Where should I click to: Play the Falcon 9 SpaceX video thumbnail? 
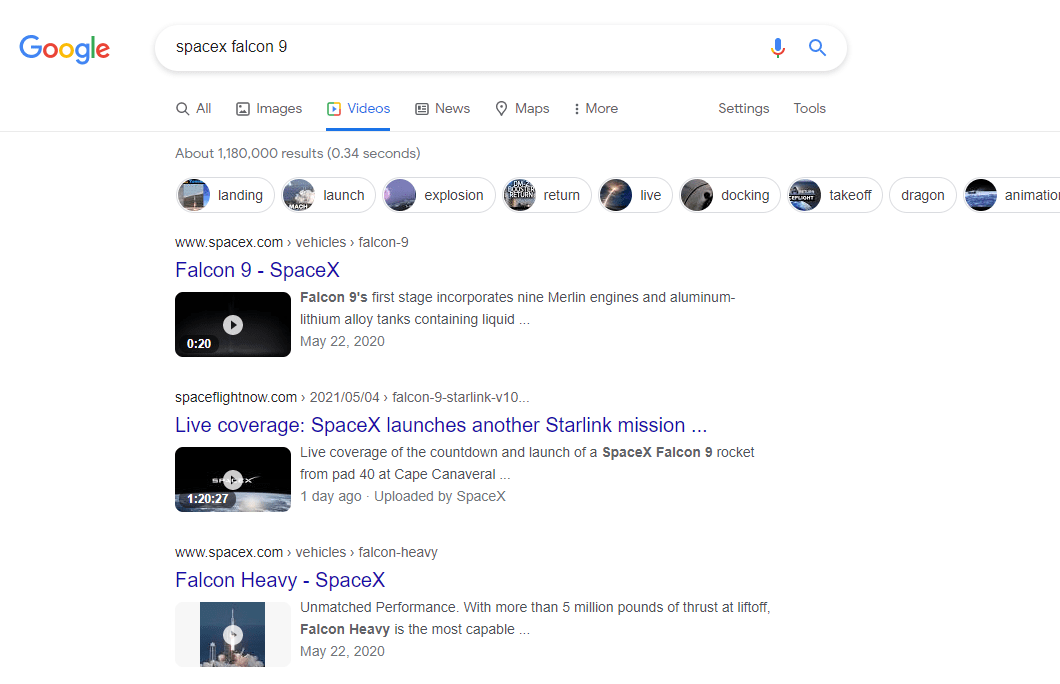coord(232,324)
